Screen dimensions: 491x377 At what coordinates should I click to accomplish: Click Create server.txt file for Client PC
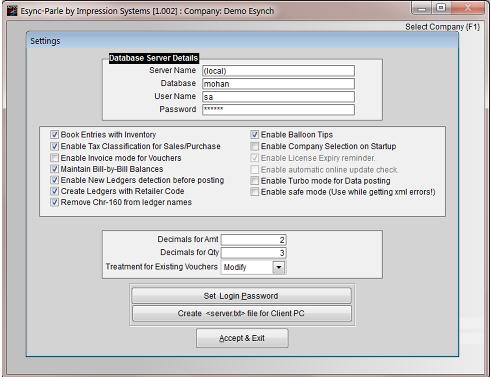click(242, 313)
